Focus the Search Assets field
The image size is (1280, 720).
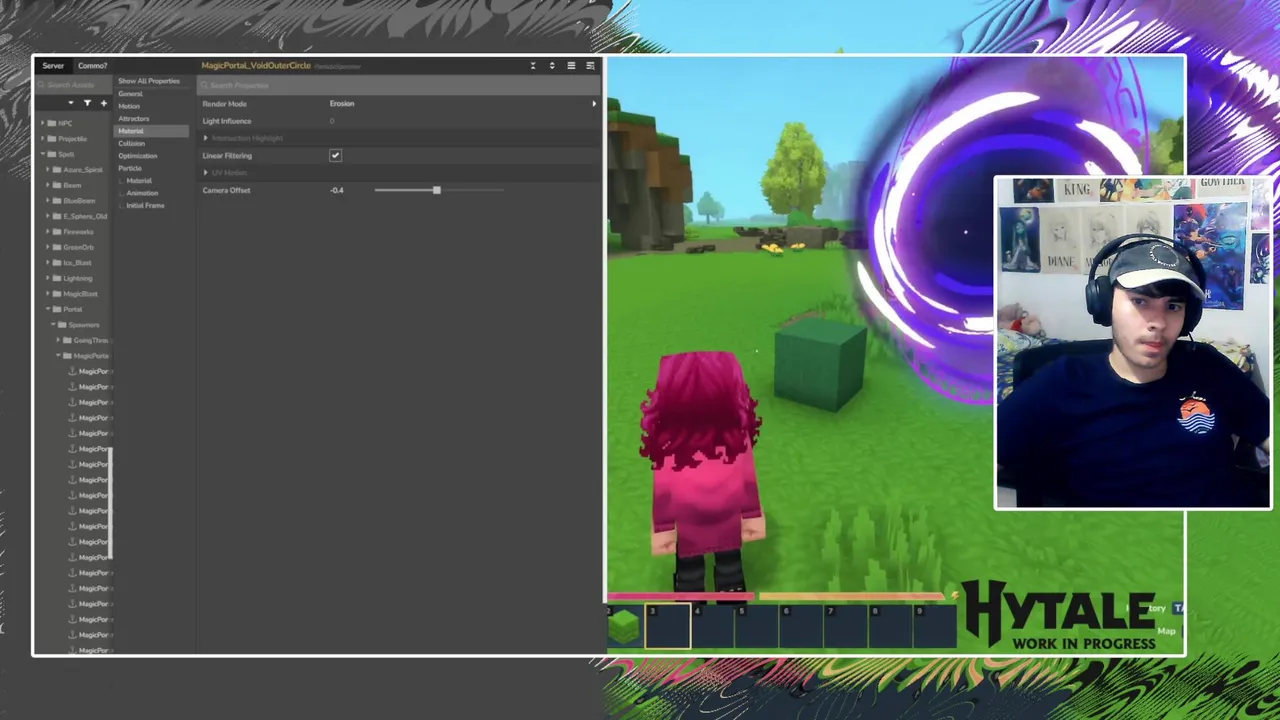tap(74, 85)
